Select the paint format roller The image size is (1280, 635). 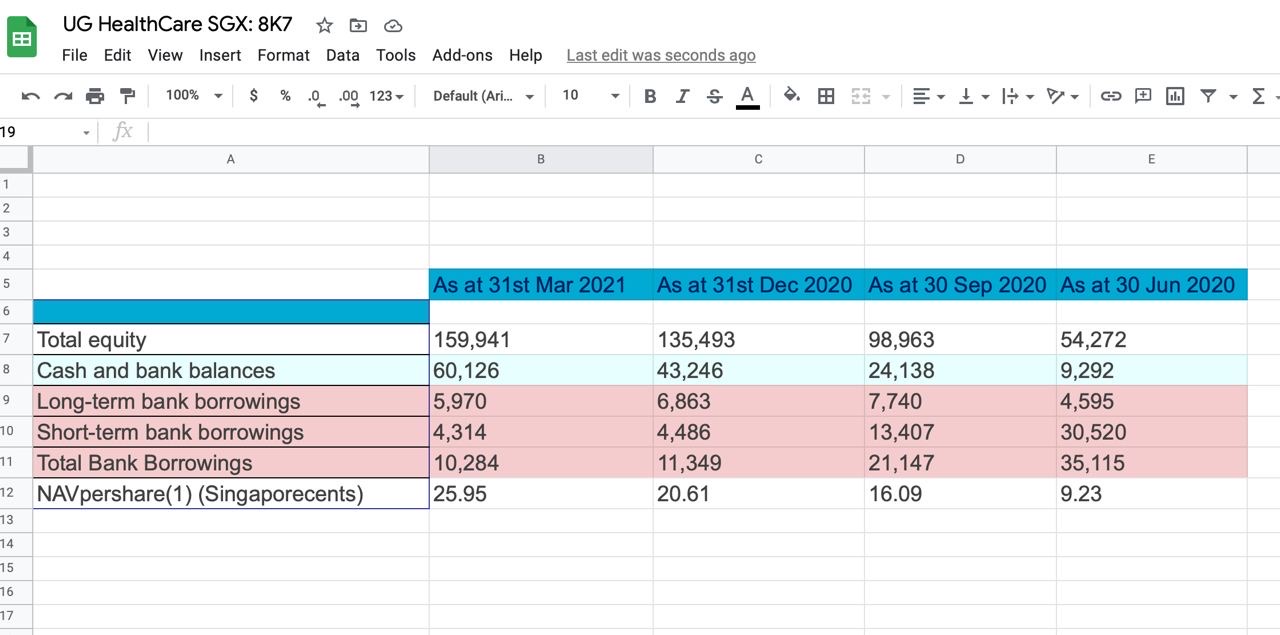pos(127,96)
